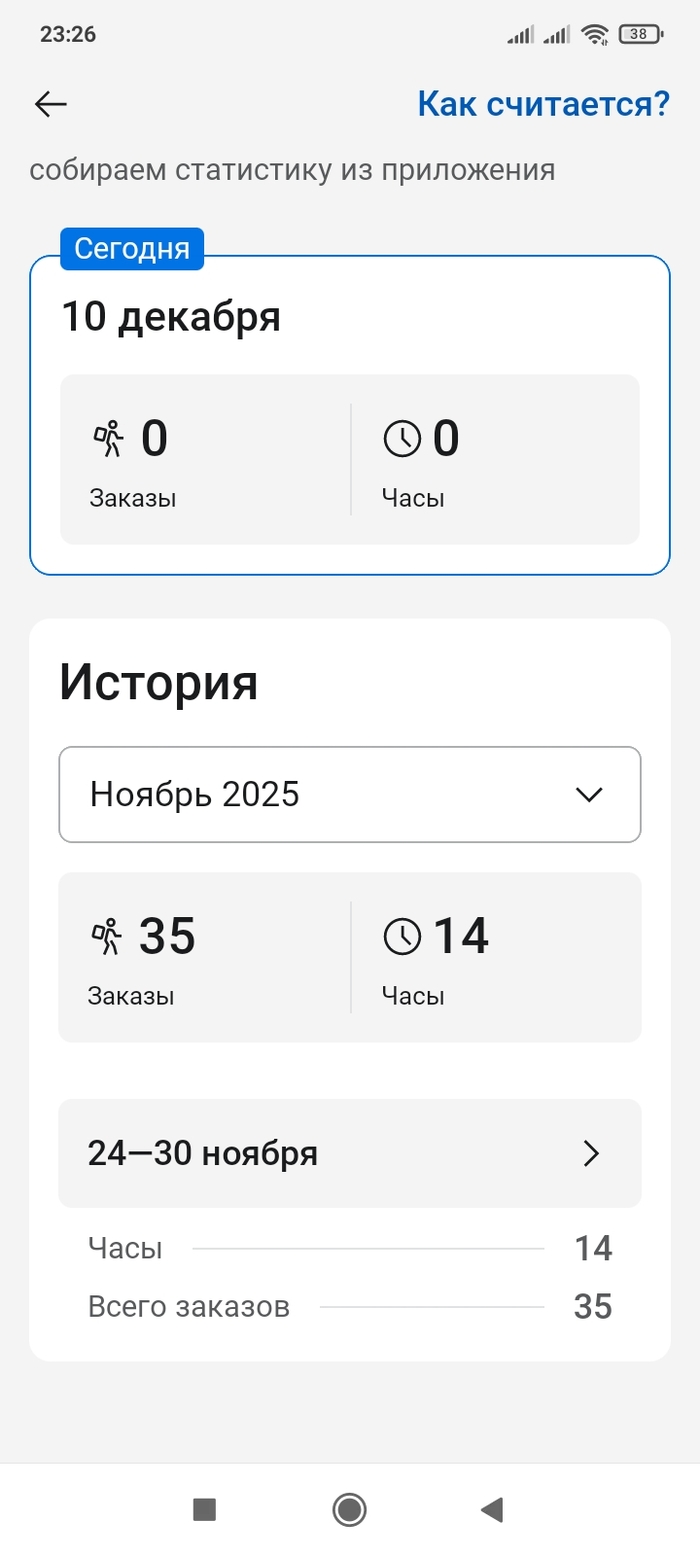Tap the "Сегодня" badge label

pyautogui.click(x=132, y=249)
